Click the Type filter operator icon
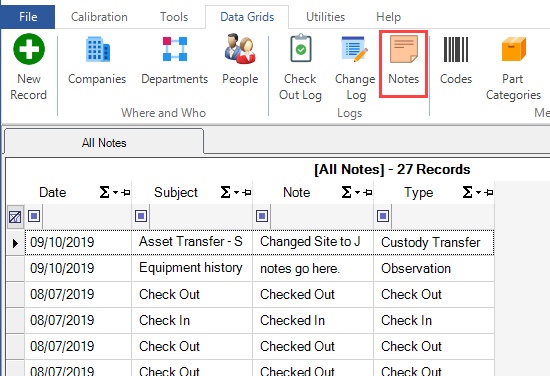The width and height of the screenshot is (550, 376). [x=383, y=216]
